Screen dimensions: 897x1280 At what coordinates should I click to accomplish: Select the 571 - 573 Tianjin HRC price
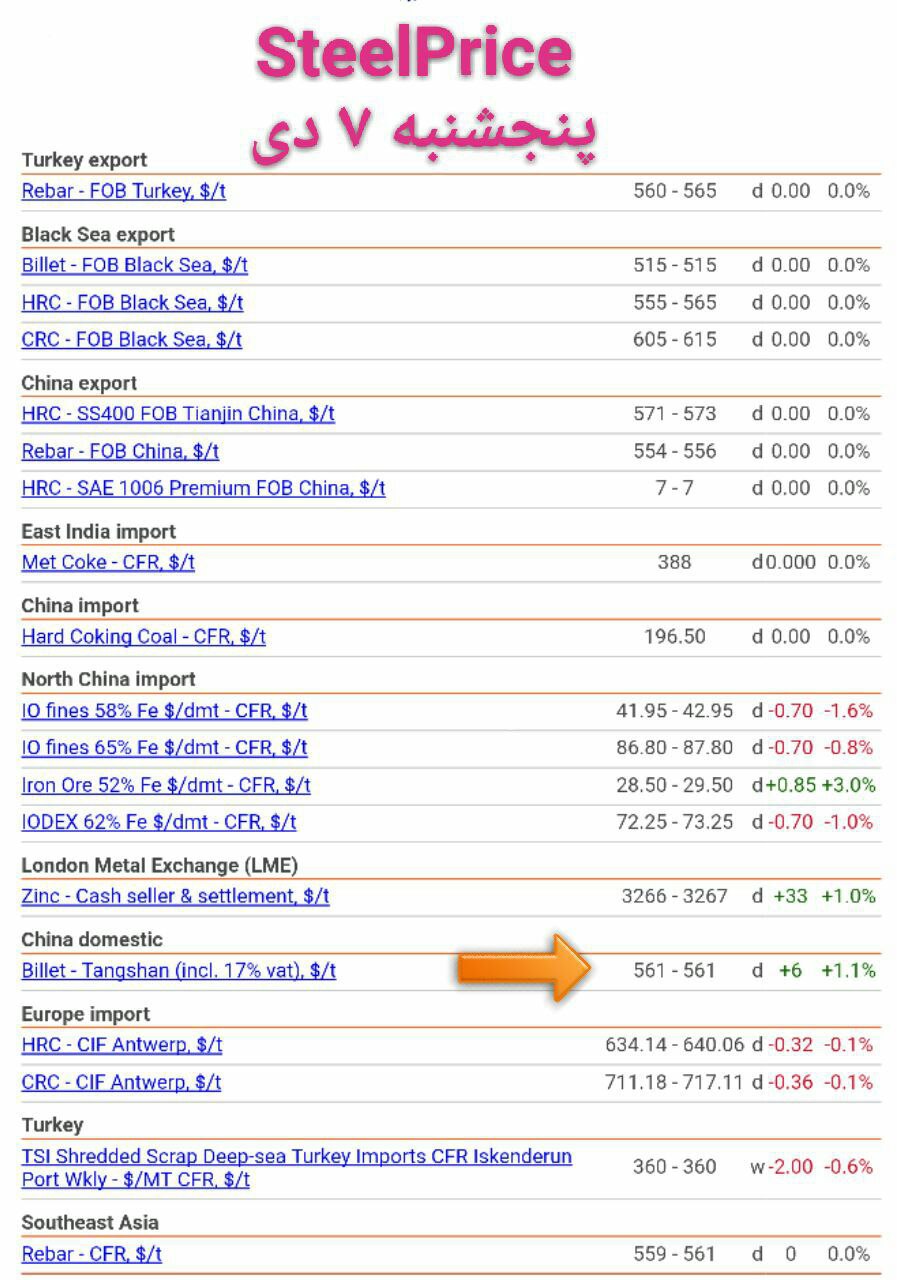(675, 413)
